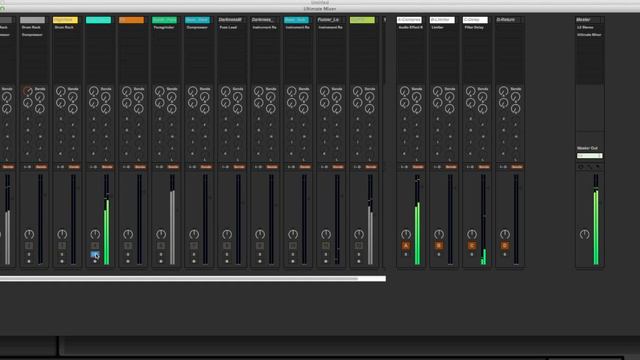Select the C-Delay return track name
Screen dimensions: 640x360
(475, 20)
